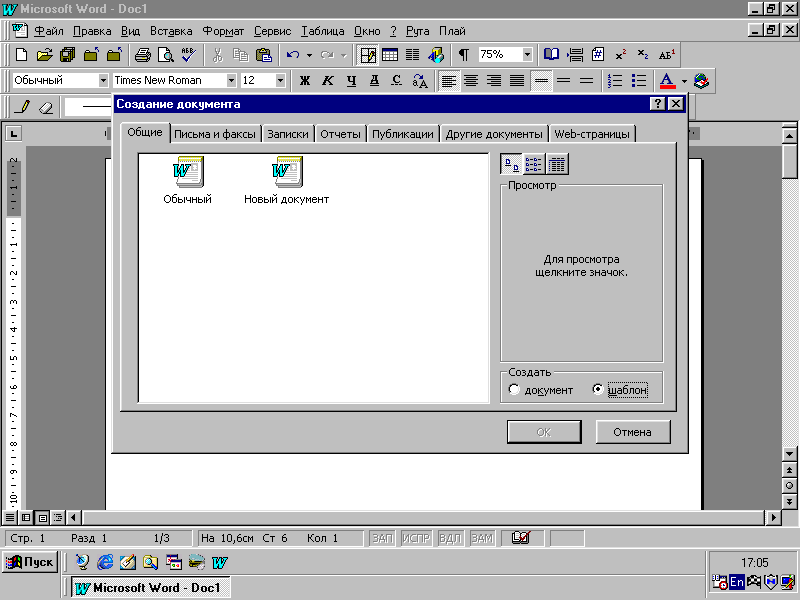The height and width of the screenshot is (600, 800).
Task: Click the numbered list icon
Action: point(615,81)
